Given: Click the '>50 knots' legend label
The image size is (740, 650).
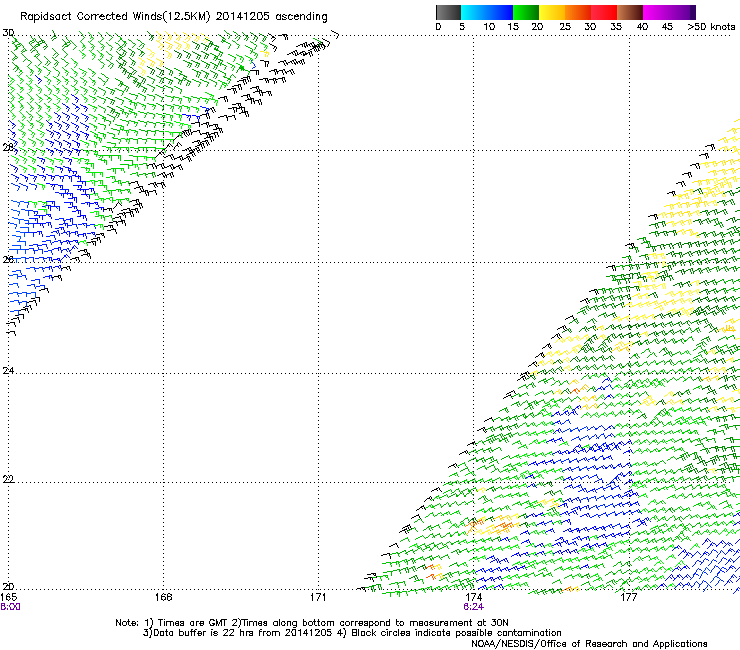Looking at the screenshot, I should point(711,27).
